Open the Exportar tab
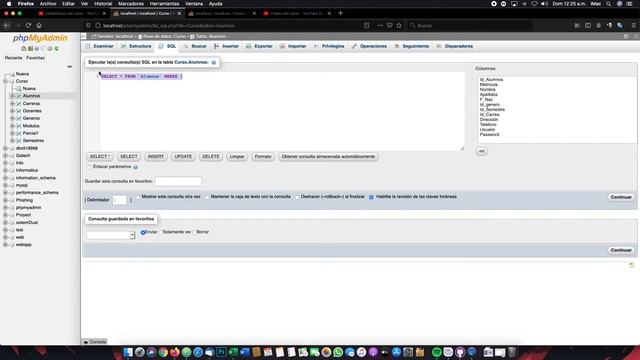 [260, 46]
